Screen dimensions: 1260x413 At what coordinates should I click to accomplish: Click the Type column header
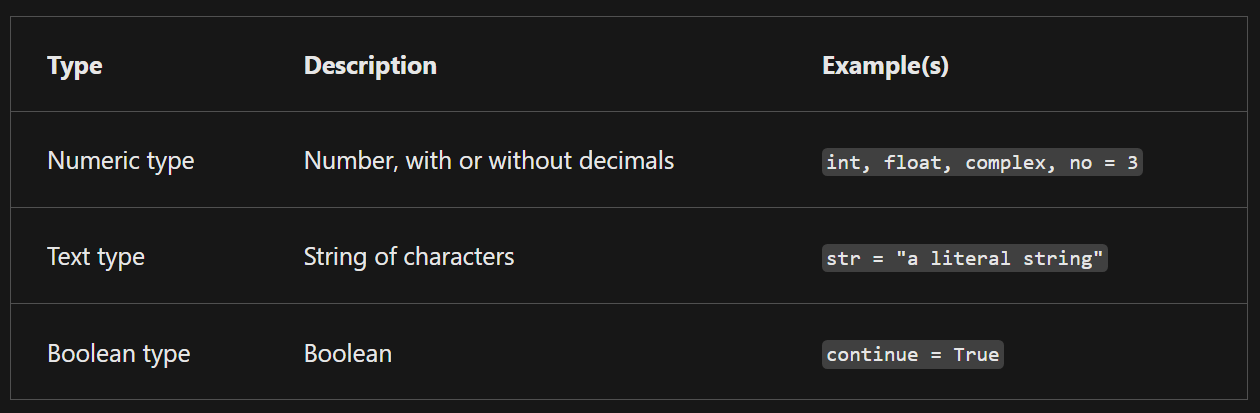coord(75,66)
